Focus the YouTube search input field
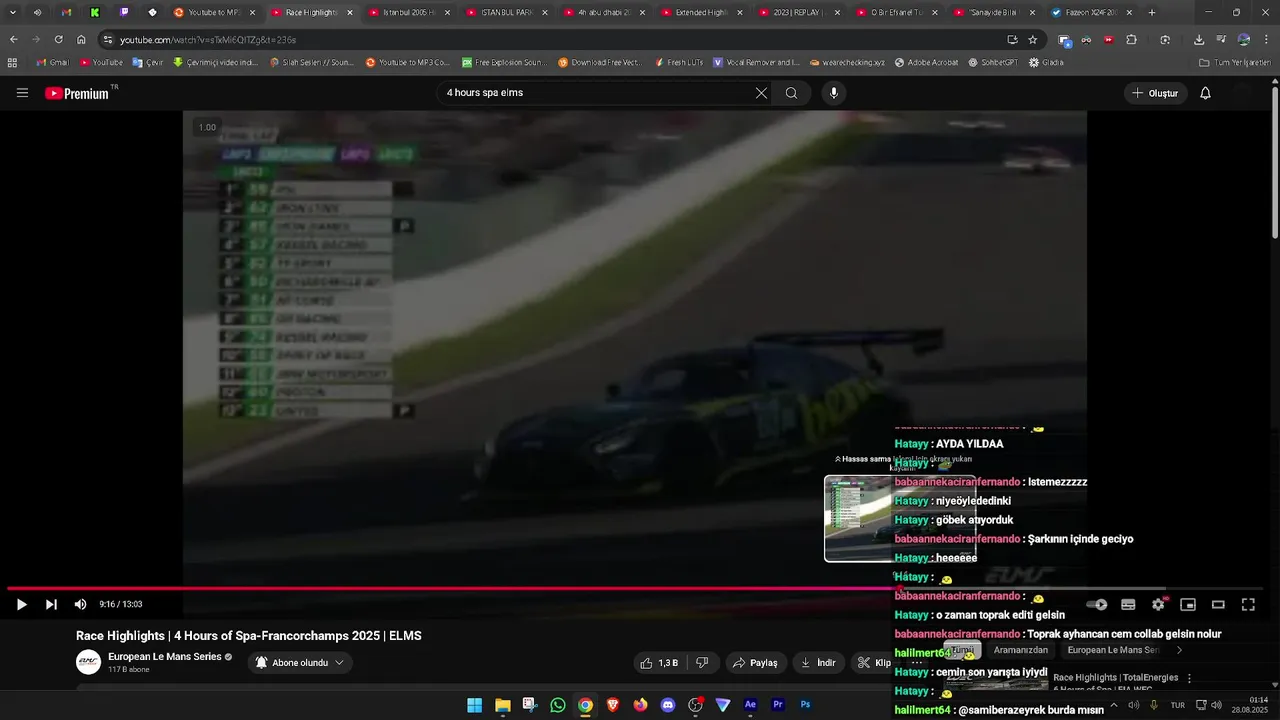 597,93
